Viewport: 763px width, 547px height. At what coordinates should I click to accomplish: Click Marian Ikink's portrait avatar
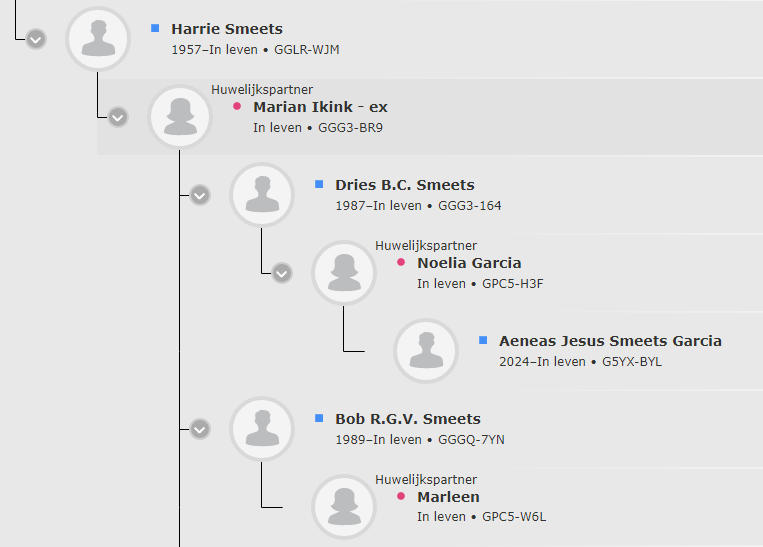click(180, 117)
